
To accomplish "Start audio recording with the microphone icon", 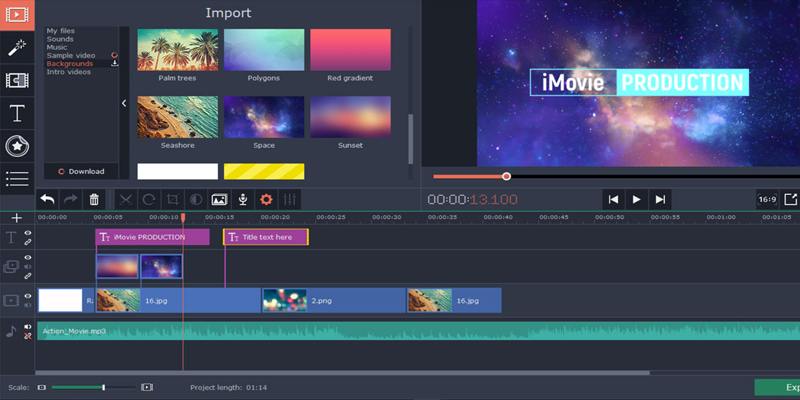I will click(x=243, y=199).
